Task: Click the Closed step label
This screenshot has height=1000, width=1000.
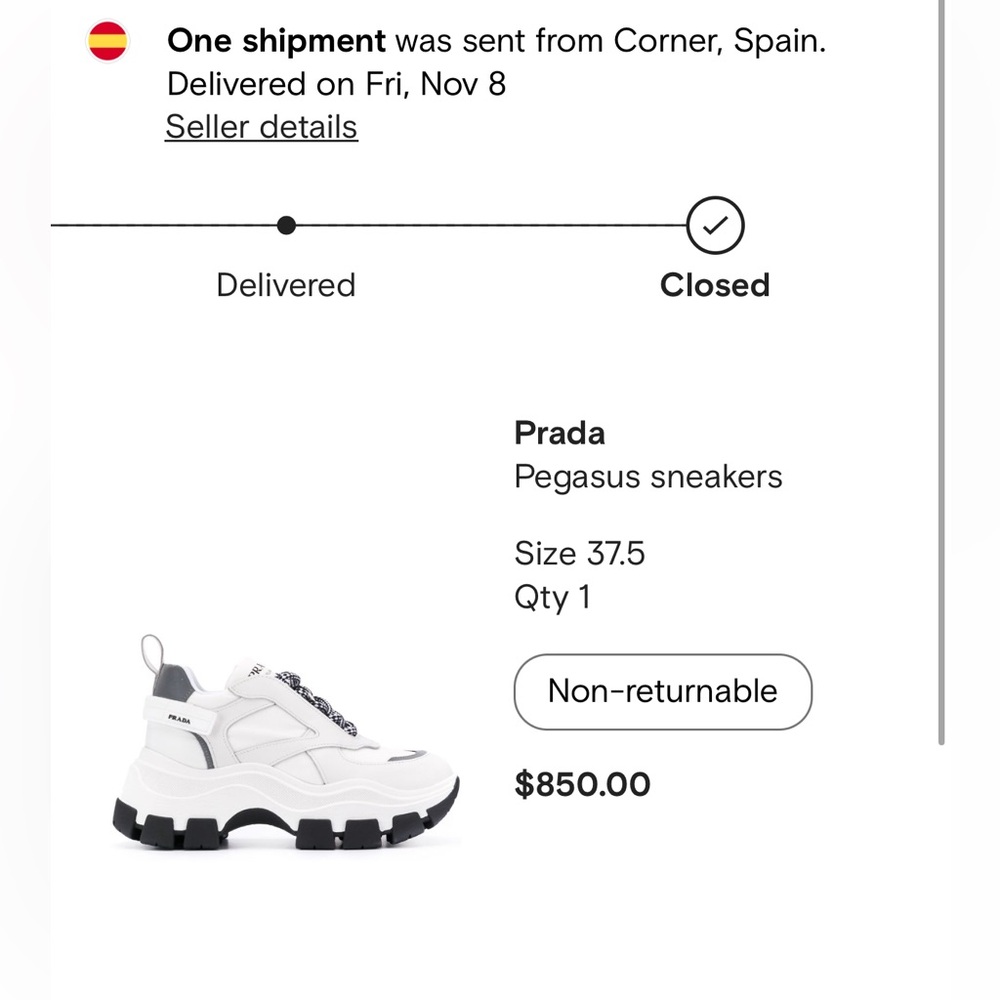Action: [x=714, y=285]
